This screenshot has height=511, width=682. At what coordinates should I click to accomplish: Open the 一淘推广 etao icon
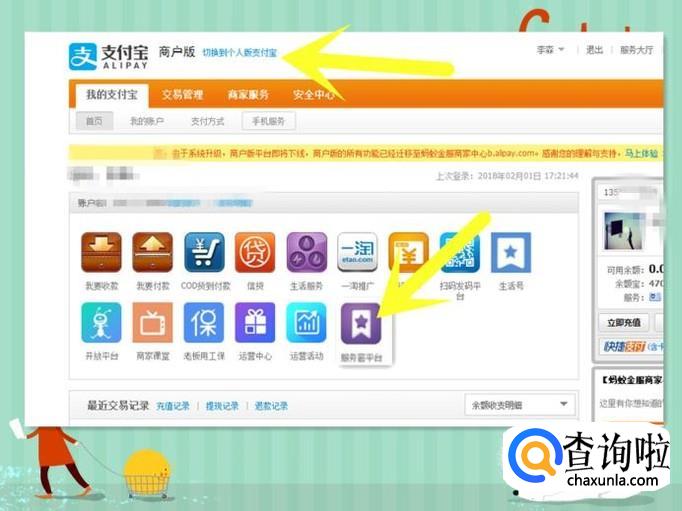click(x=358, y=252)
